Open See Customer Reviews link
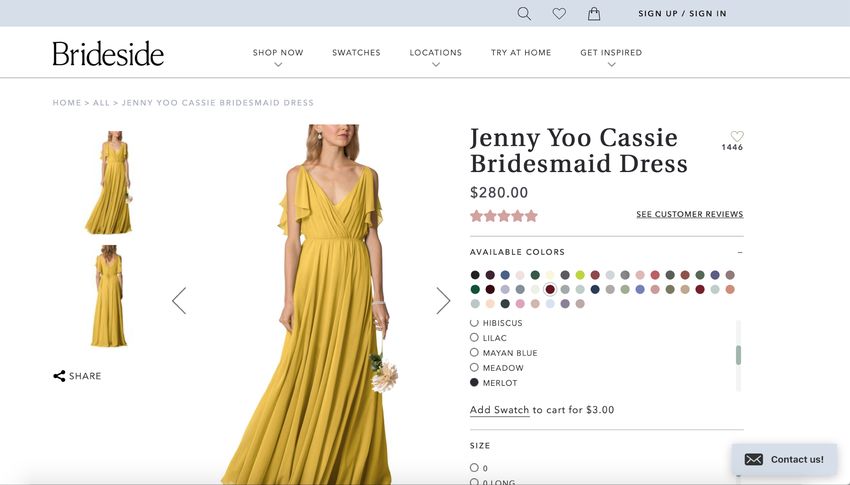 pyautogui.click(x=690, y=214)
